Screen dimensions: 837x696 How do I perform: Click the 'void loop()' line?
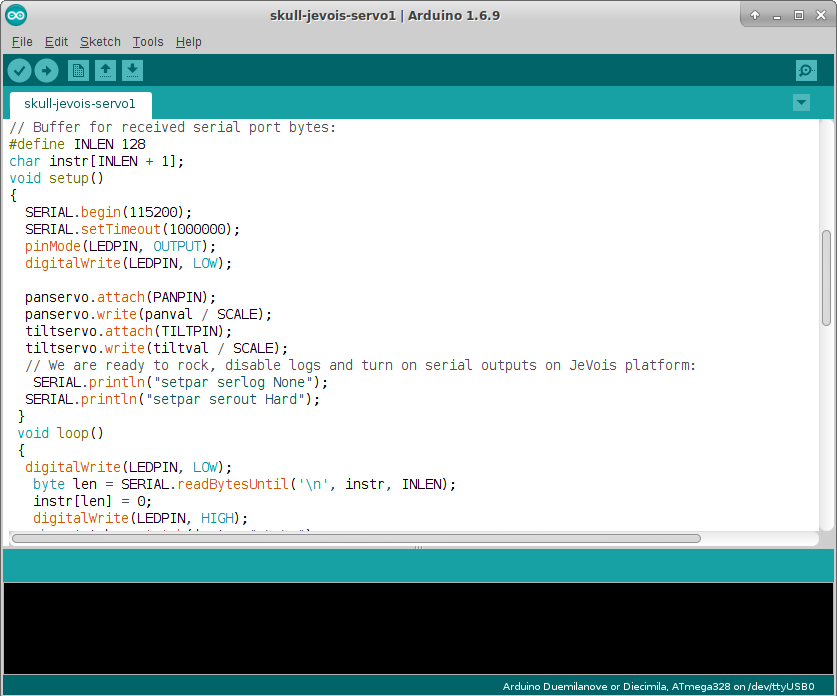(60, 433)
